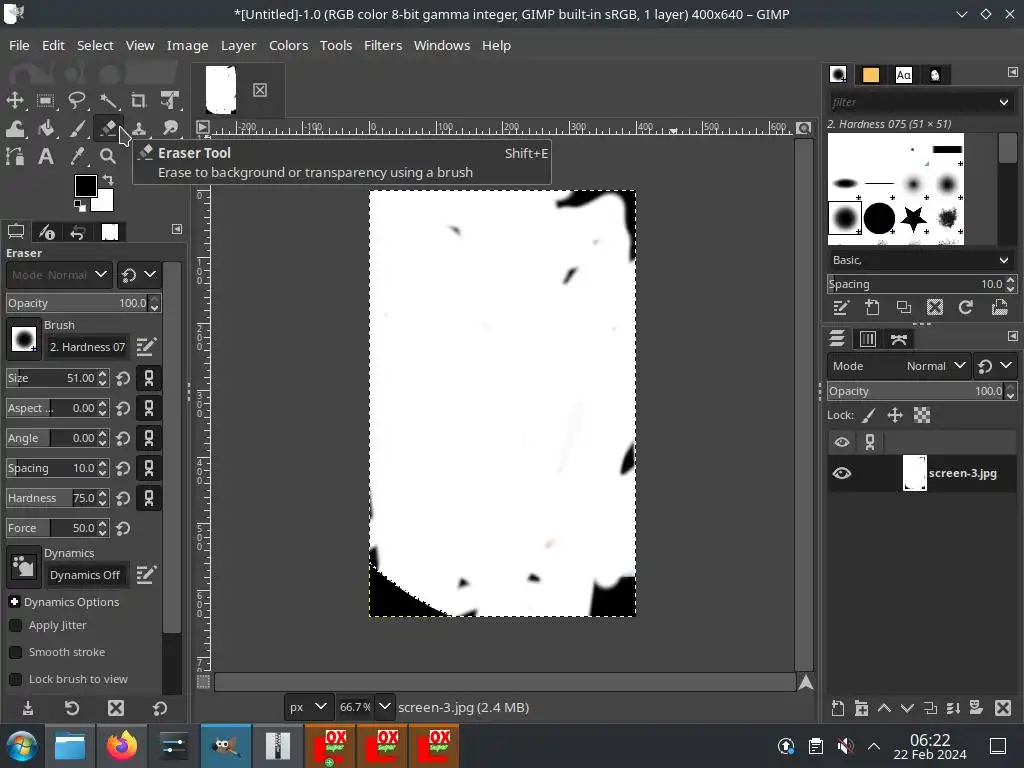Image resolution: width=1024 pixels, height=768 pixels.
Task: Open the Eraser Mode Normal dropdown
Action: tap(59, 275)
